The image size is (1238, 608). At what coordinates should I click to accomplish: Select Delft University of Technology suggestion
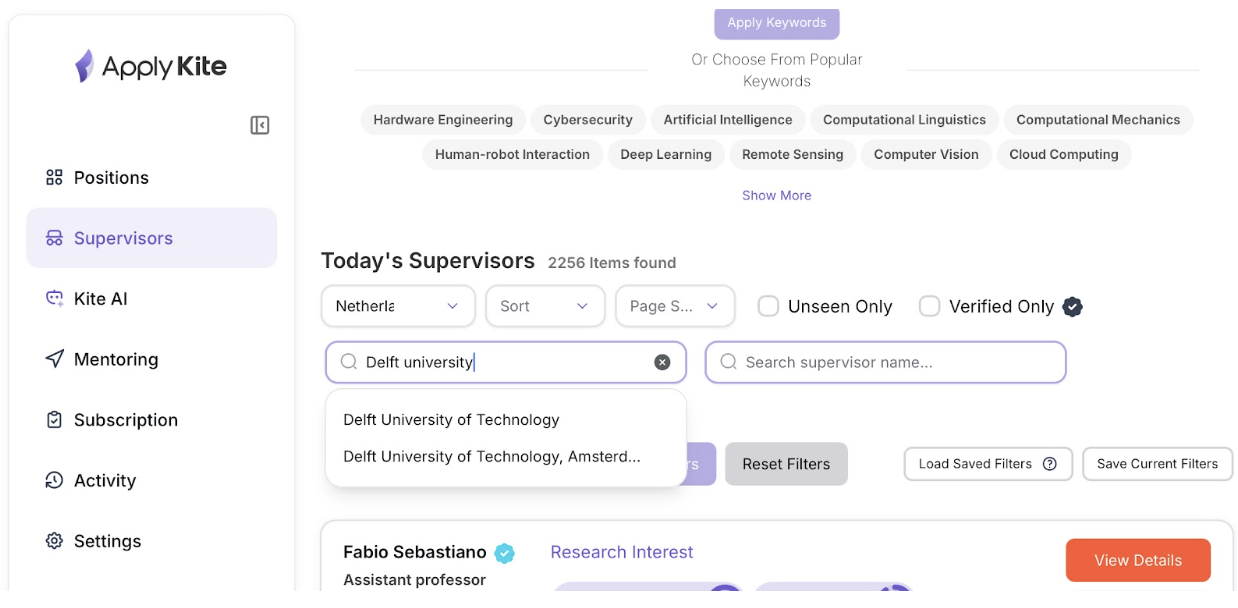(x=451, y=420)
